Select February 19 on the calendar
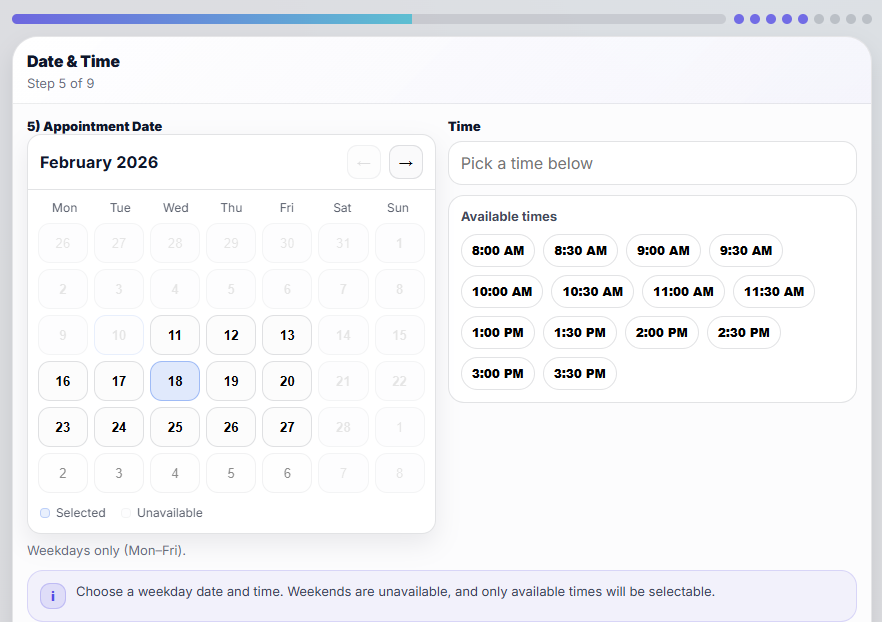The image size is (882, 622). [231, 381]
